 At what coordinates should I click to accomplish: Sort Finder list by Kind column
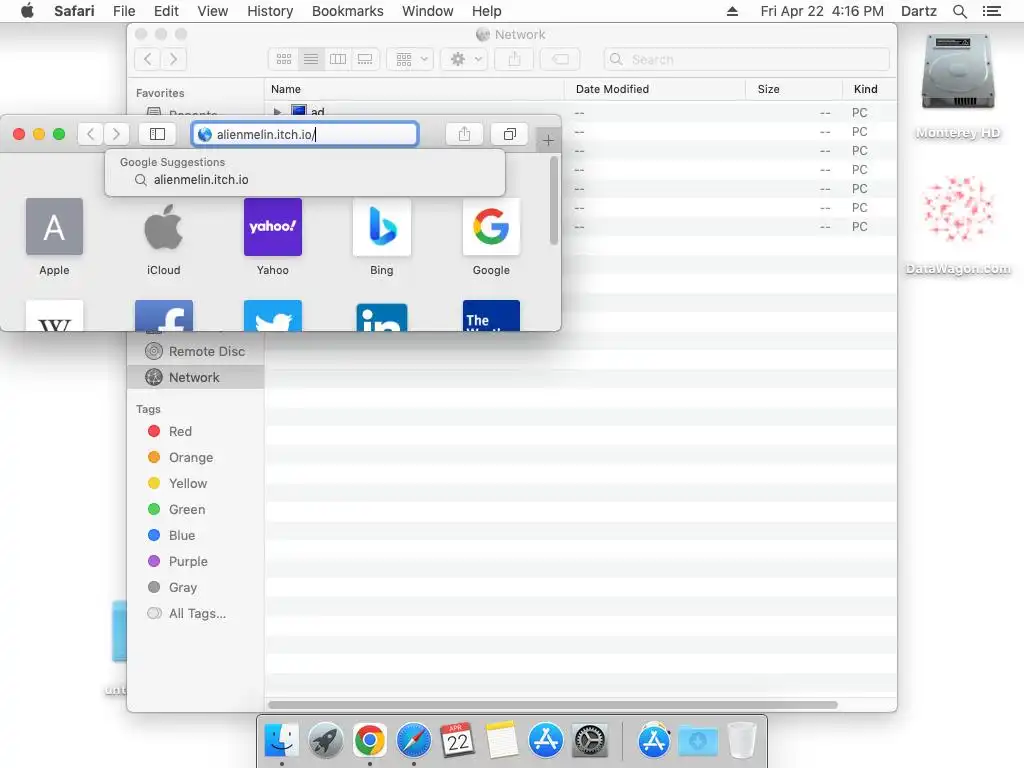(x=869, y=89)
